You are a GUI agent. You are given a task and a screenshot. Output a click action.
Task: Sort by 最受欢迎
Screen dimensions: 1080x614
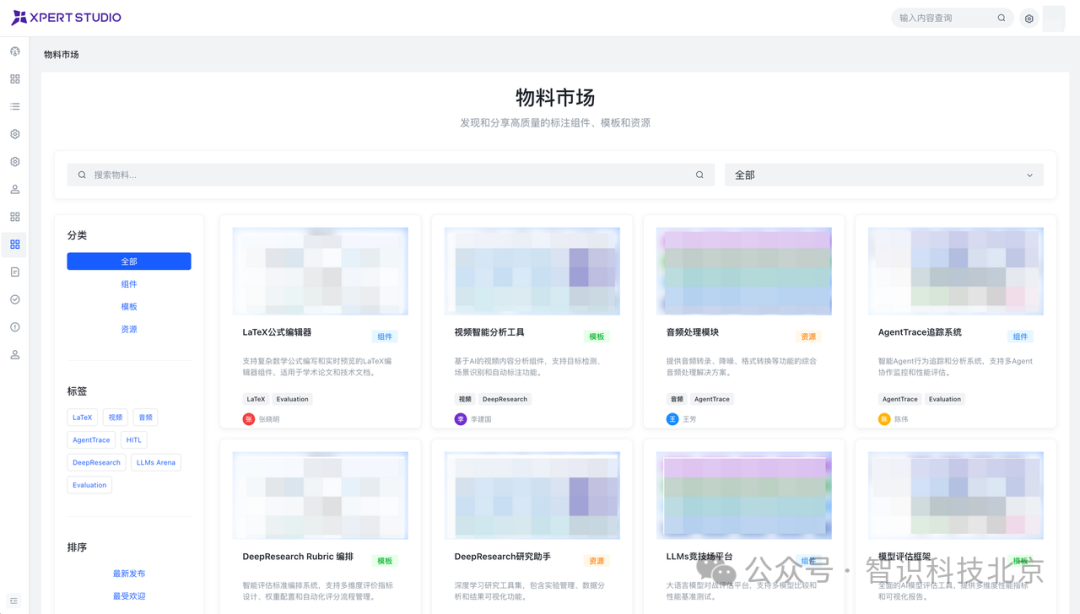tap(128, 594)
